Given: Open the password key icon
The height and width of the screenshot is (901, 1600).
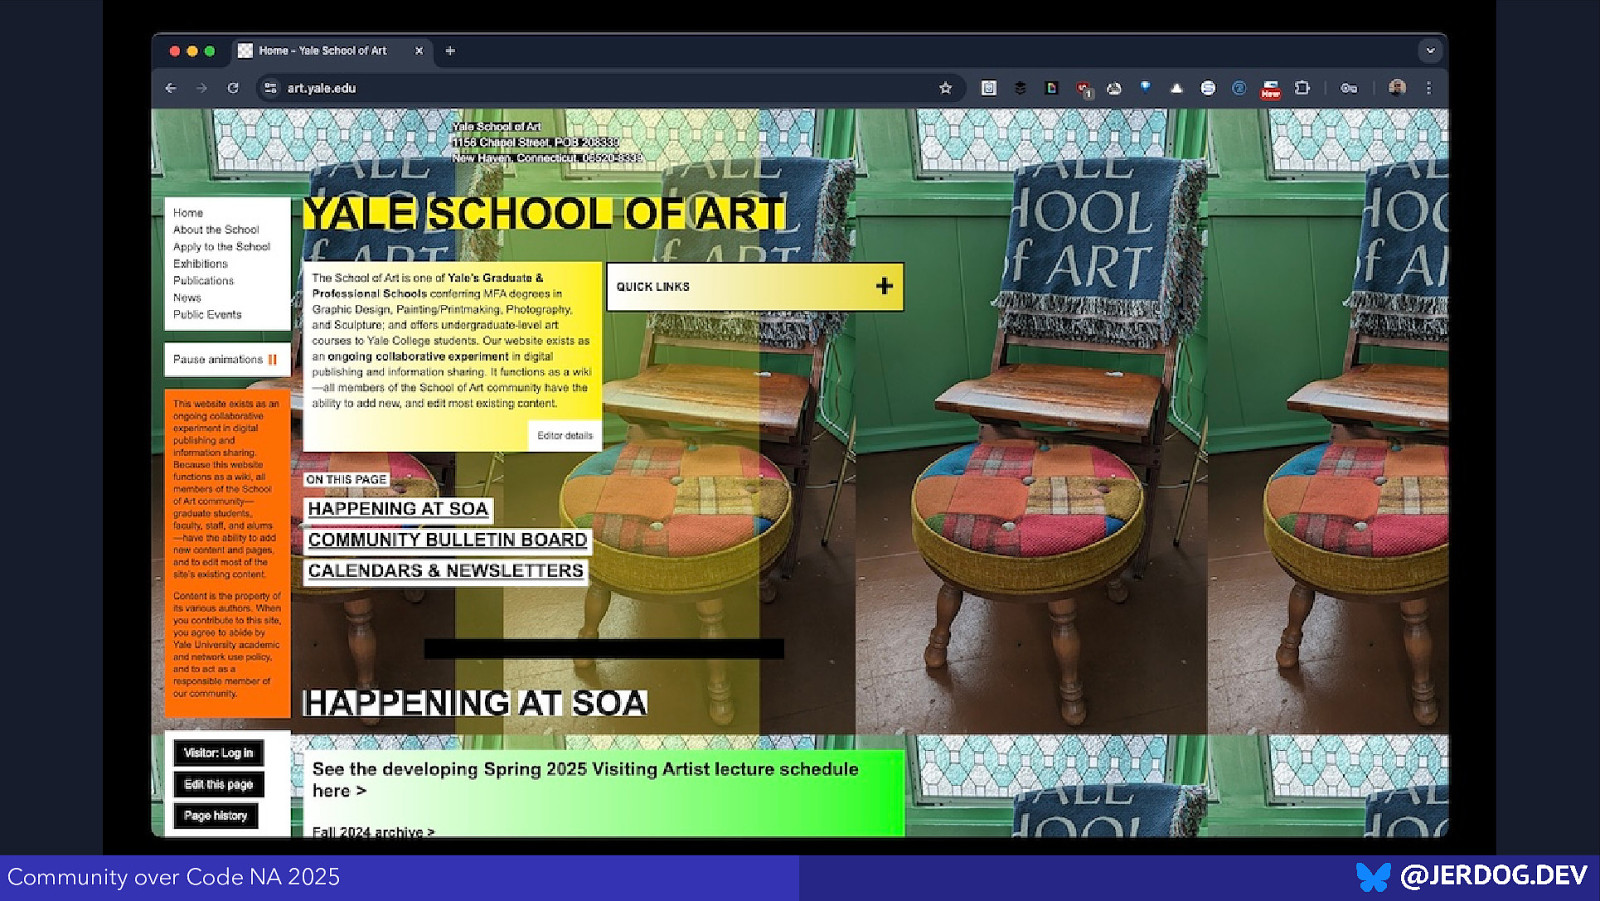Looking at the screenshot, I should (1349, 88).
